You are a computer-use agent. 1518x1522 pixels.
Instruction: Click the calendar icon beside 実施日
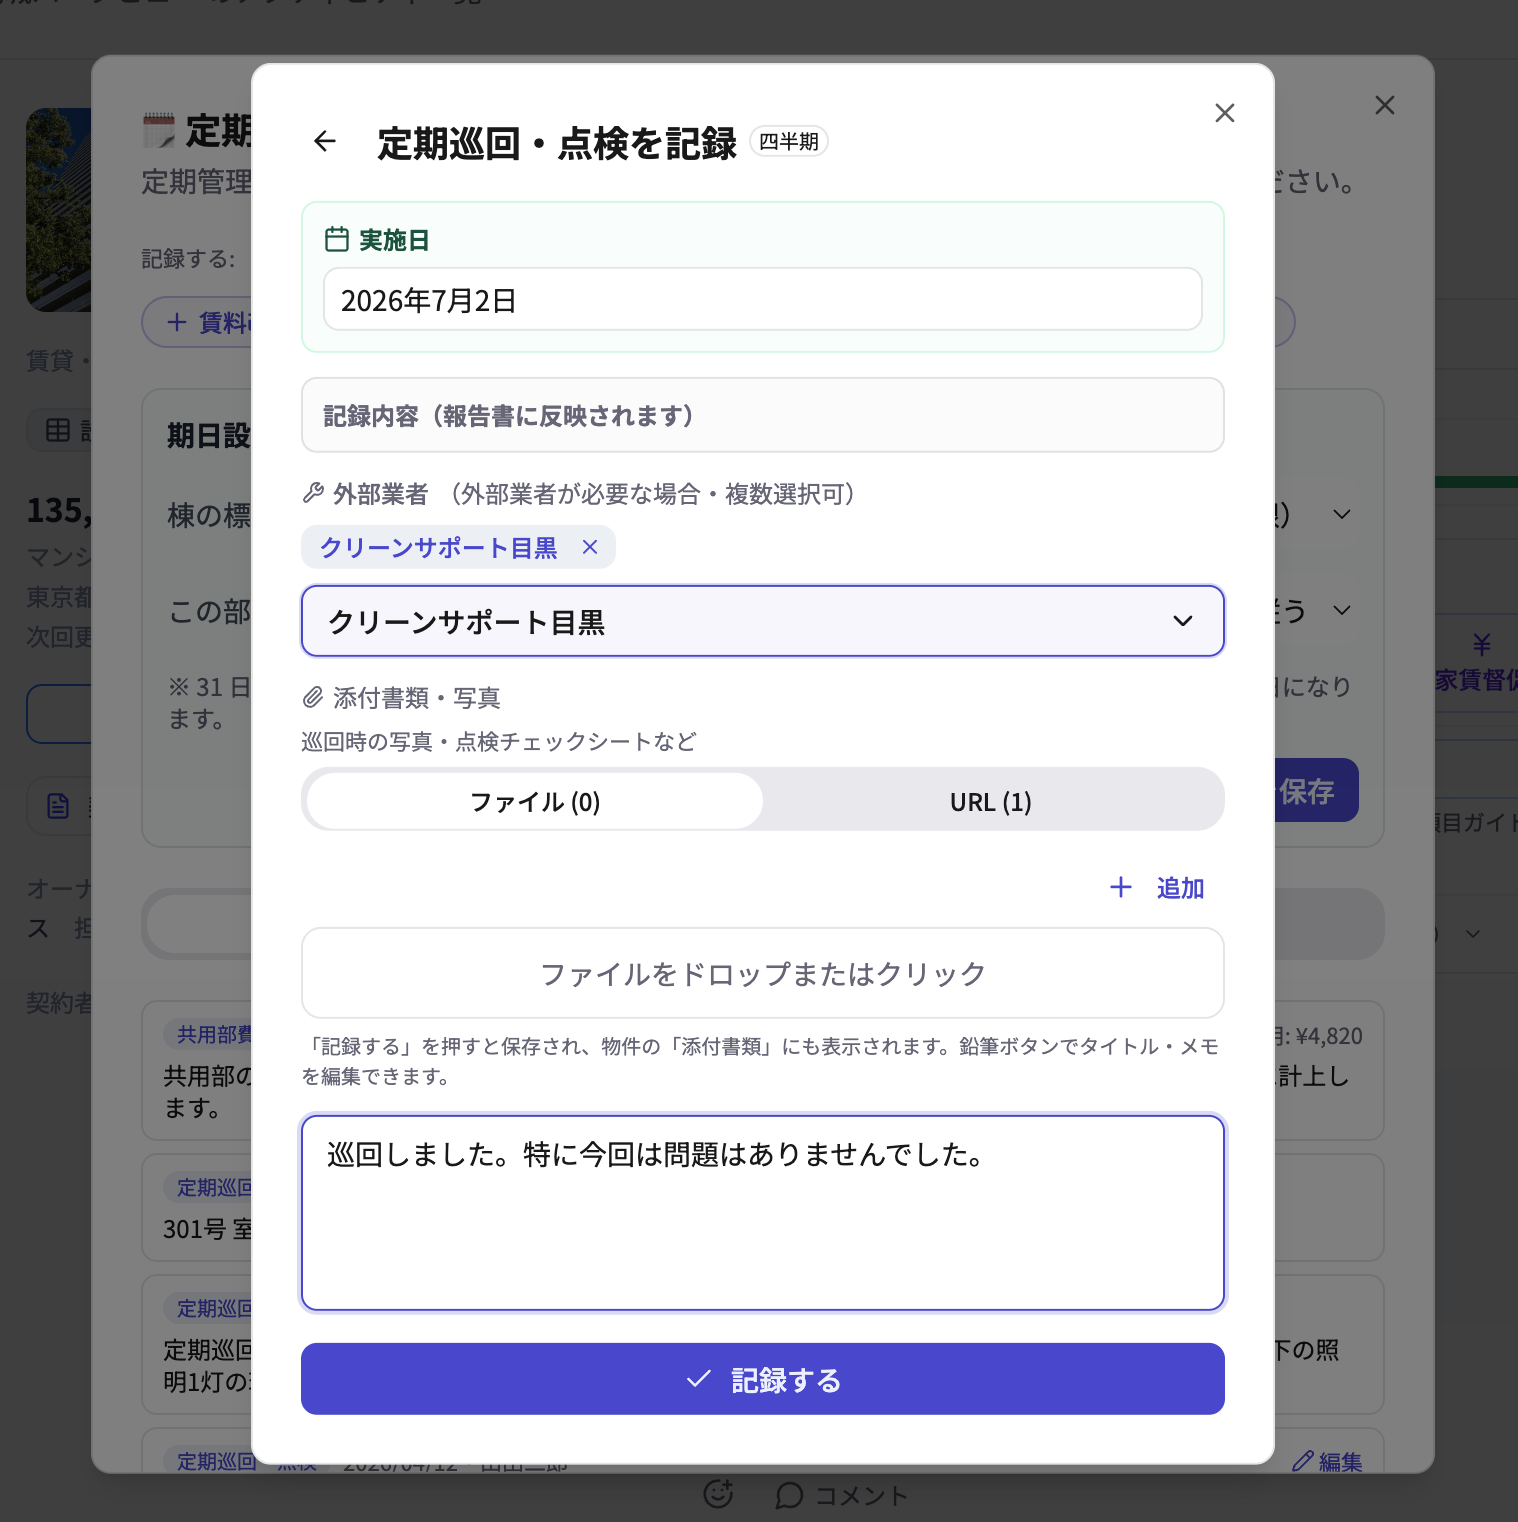tap(337, 239)
